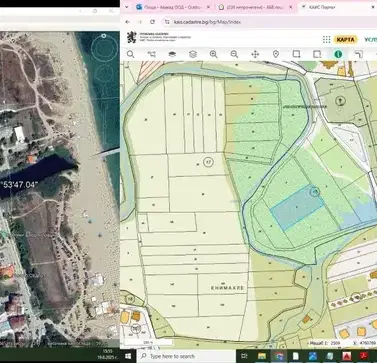Switch to Chrome on the taskbar
377x363 pixels.
coord(279,356)
